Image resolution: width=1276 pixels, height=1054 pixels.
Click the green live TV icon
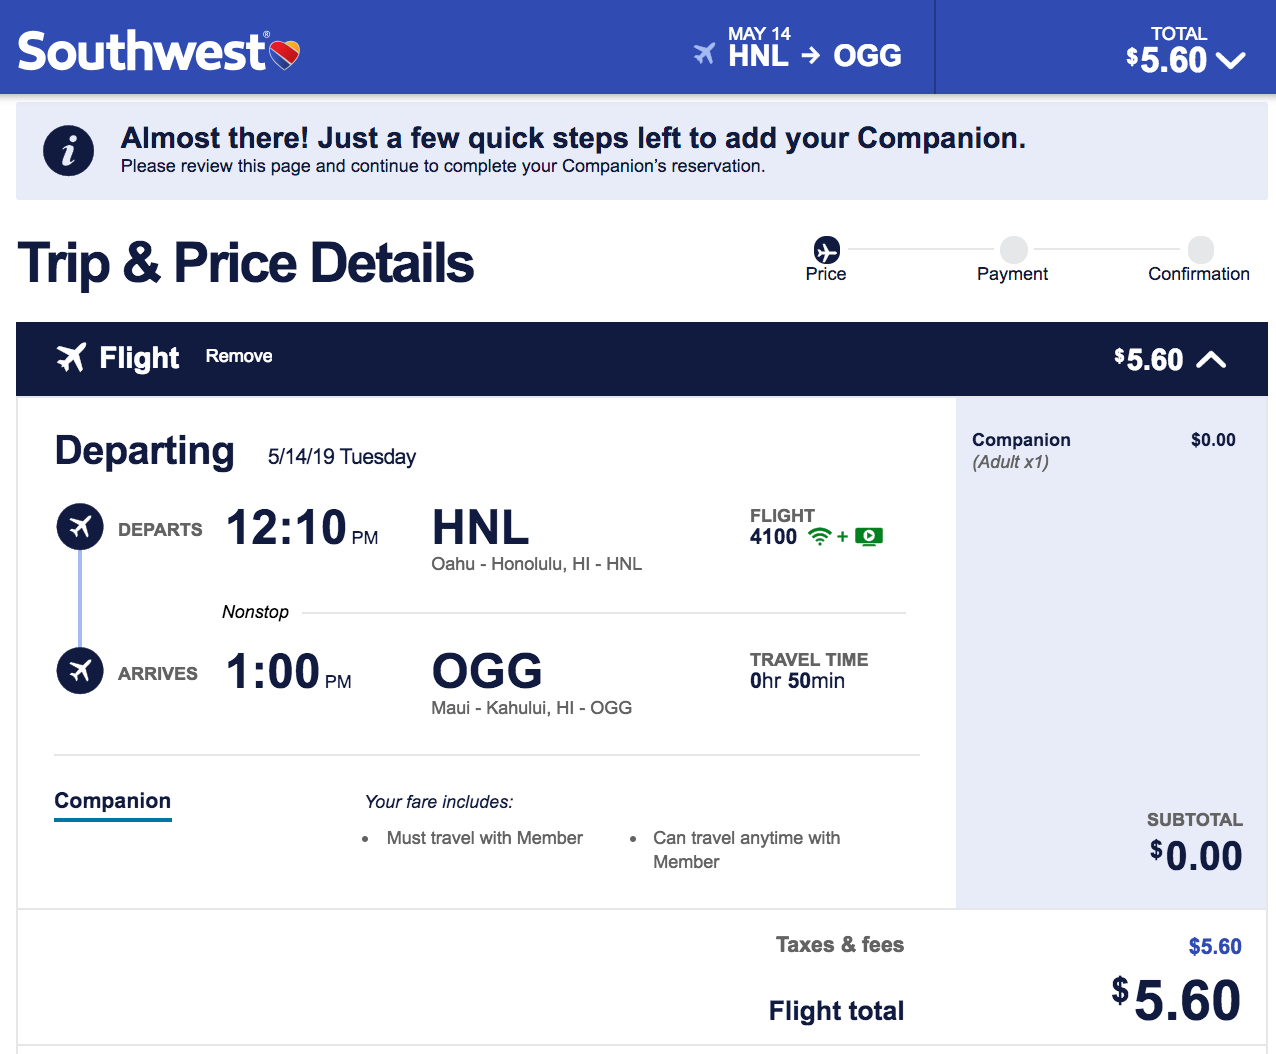pyautogui.click(x=869, y=537)
